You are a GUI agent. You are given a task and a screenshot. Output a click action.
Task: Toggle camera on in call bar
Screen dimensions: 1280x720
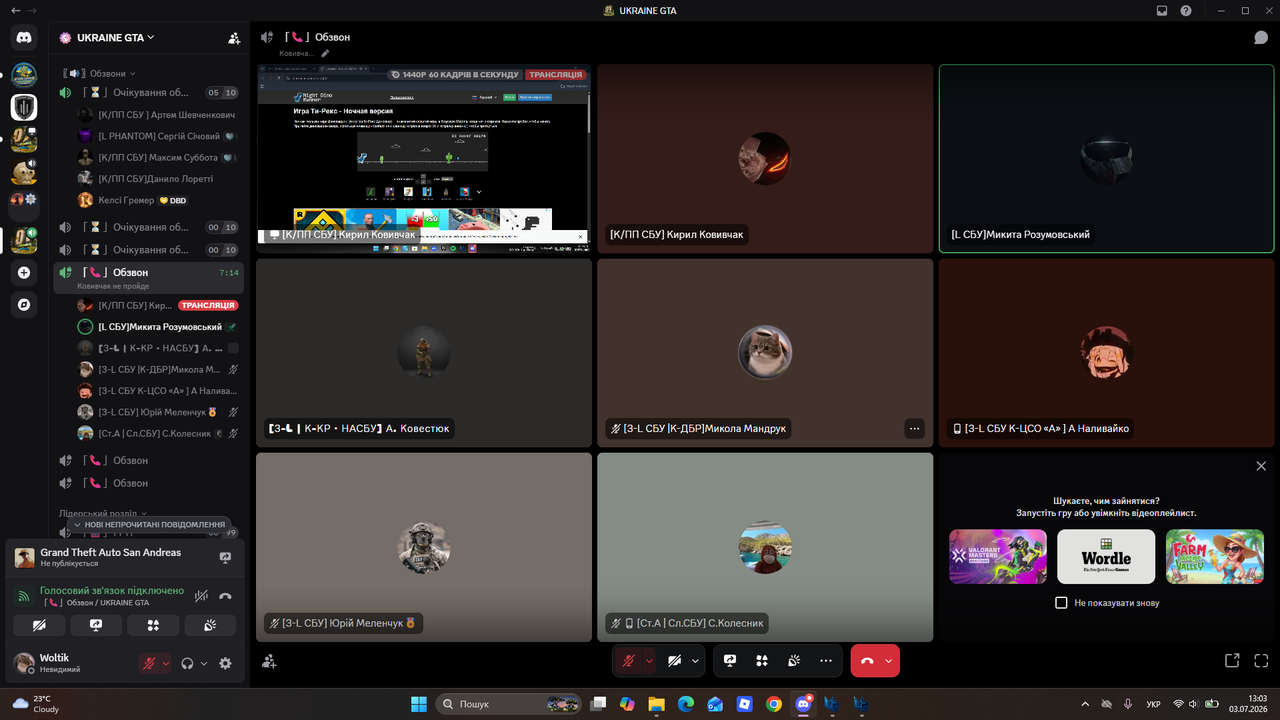pyautogui.click(x=674, y=661)
